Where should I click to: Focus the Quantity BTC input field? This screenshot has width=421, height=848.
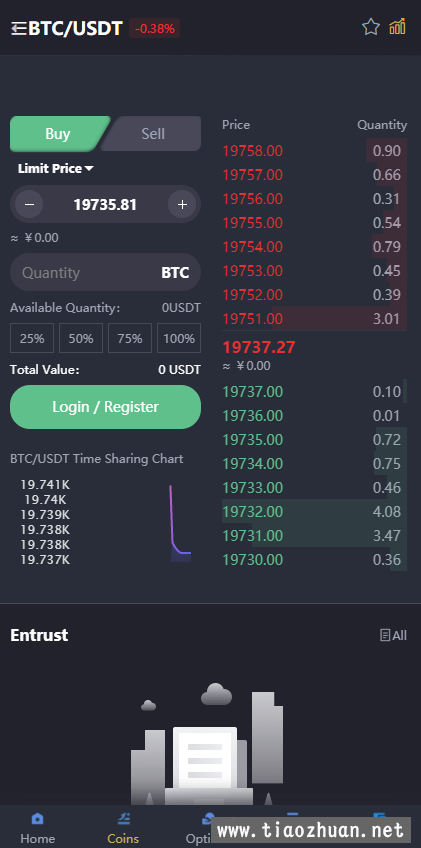[x=106, y=273]
